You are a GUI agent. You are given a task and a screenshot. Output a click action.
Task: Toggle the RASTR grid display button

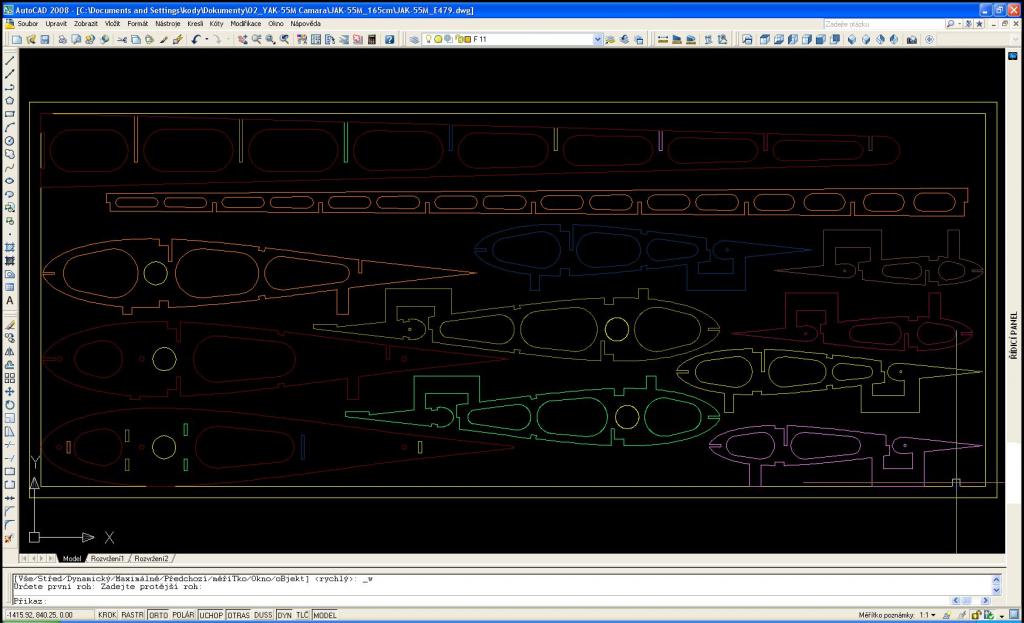(132, 615)
